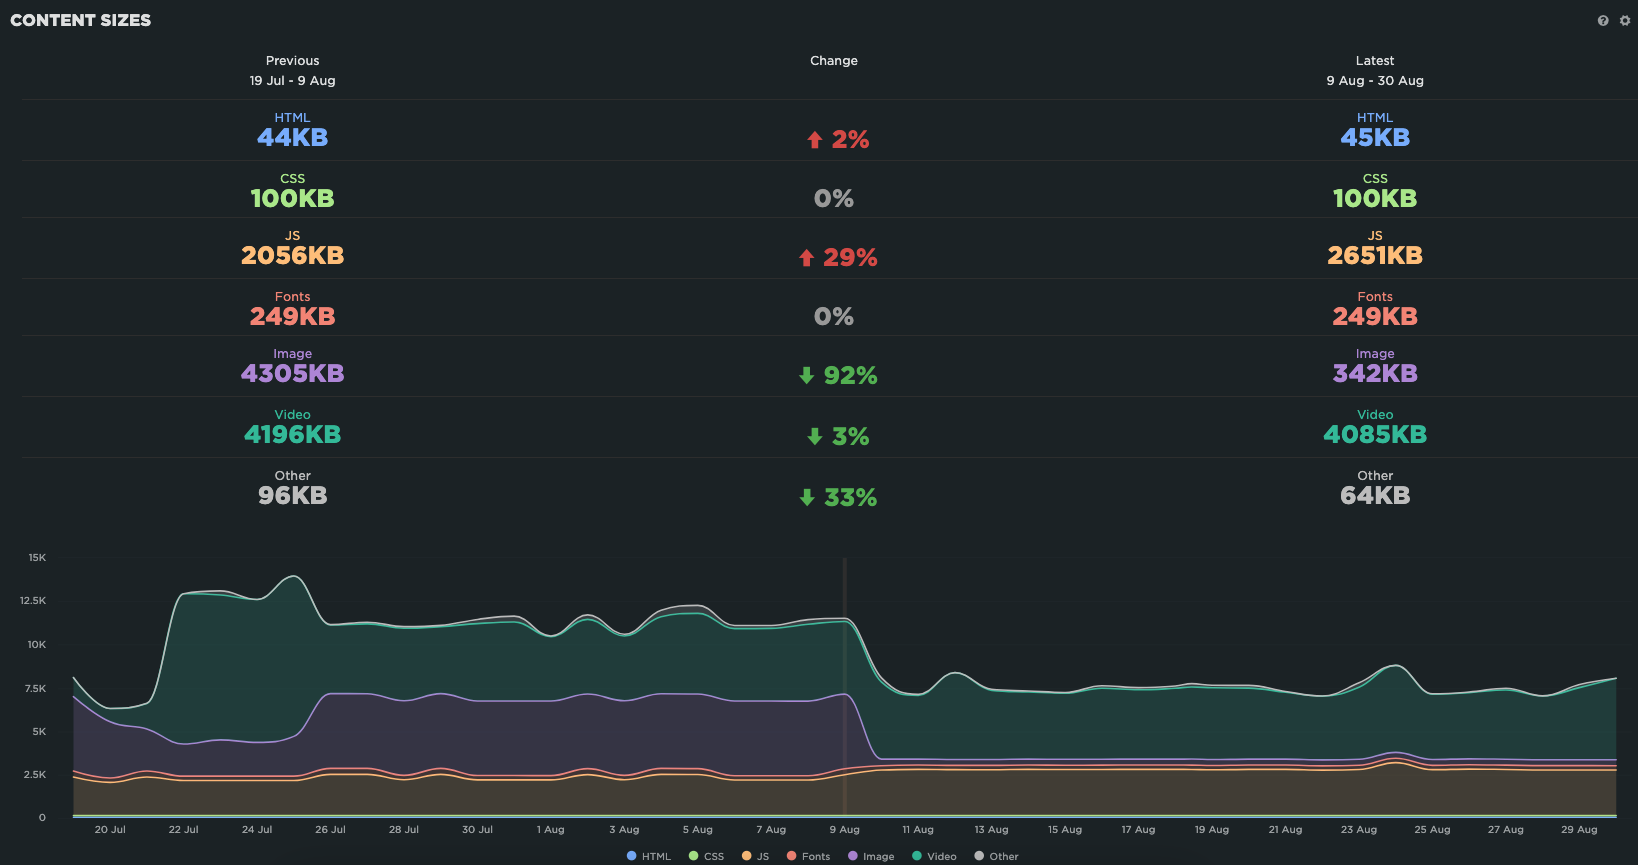Toggle the JS series in chart legend

[x=755, y=856]
